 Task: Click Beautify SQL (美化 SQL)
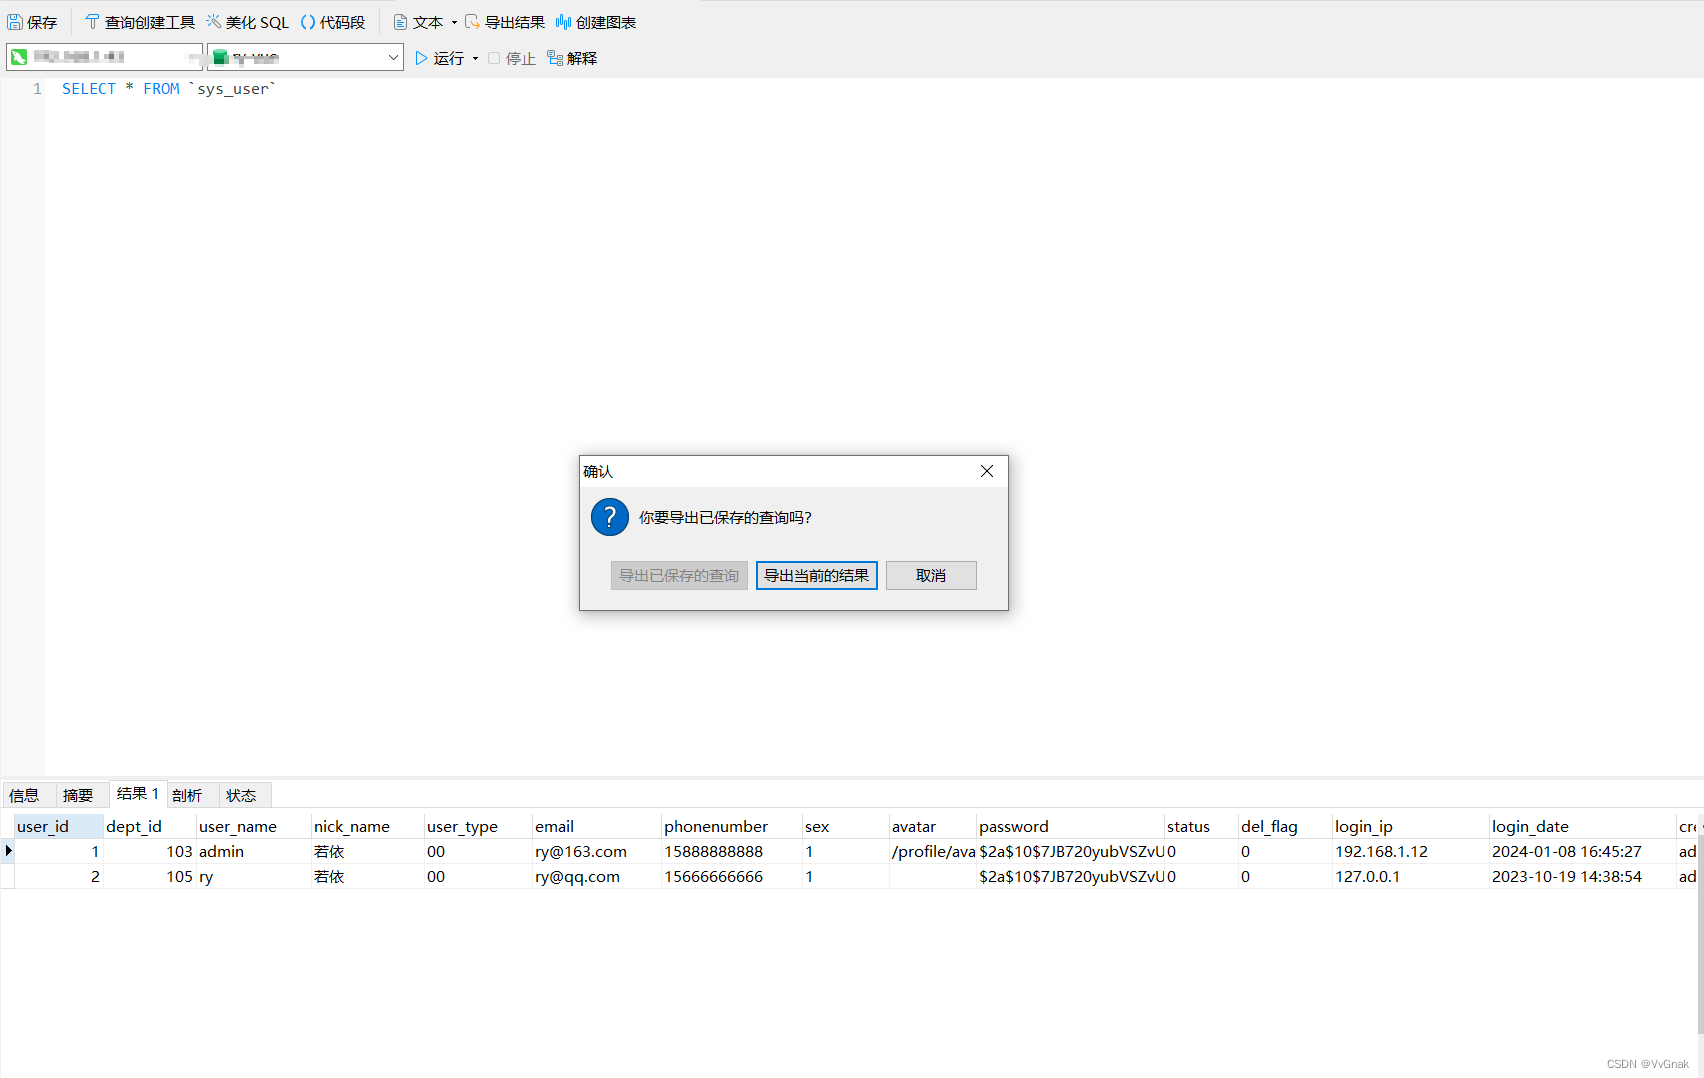248,22
